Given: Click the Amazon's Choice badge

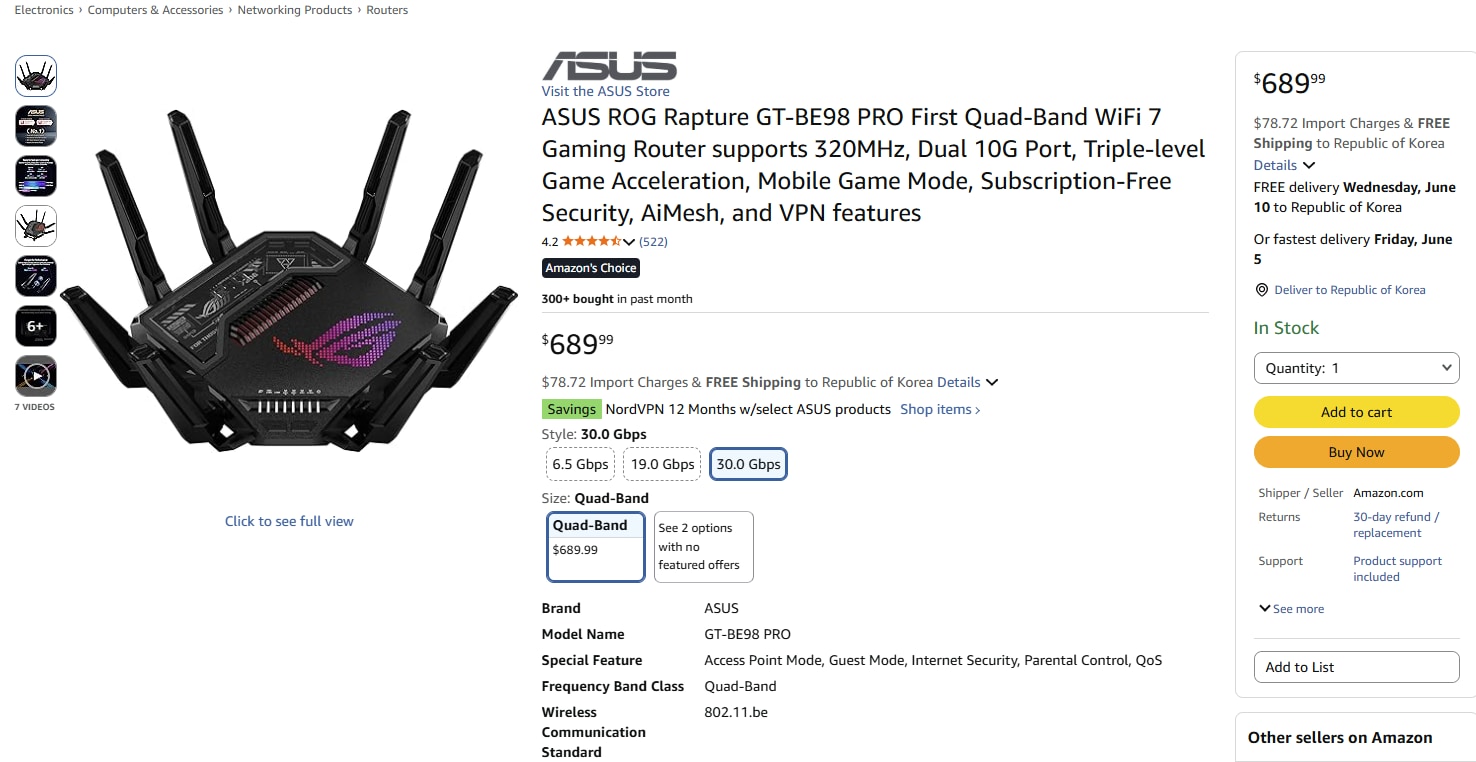Looking at the screenshot, I should tap(591, 268).
